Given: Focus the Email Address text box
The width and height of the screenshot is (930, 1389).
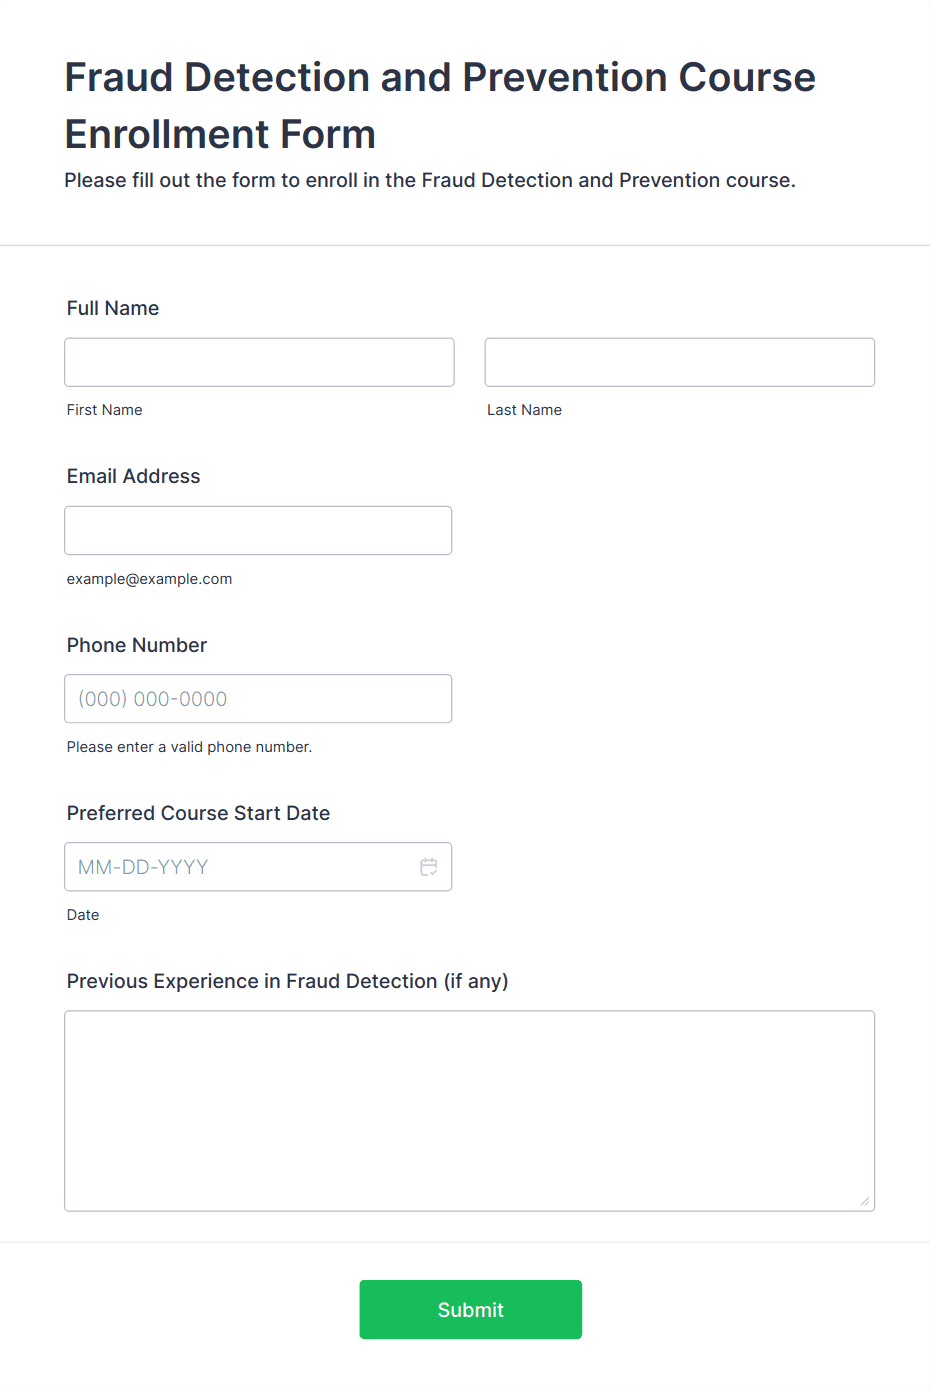Looking at the screenshot, I should pyautogui.click(x=258, y=530).
